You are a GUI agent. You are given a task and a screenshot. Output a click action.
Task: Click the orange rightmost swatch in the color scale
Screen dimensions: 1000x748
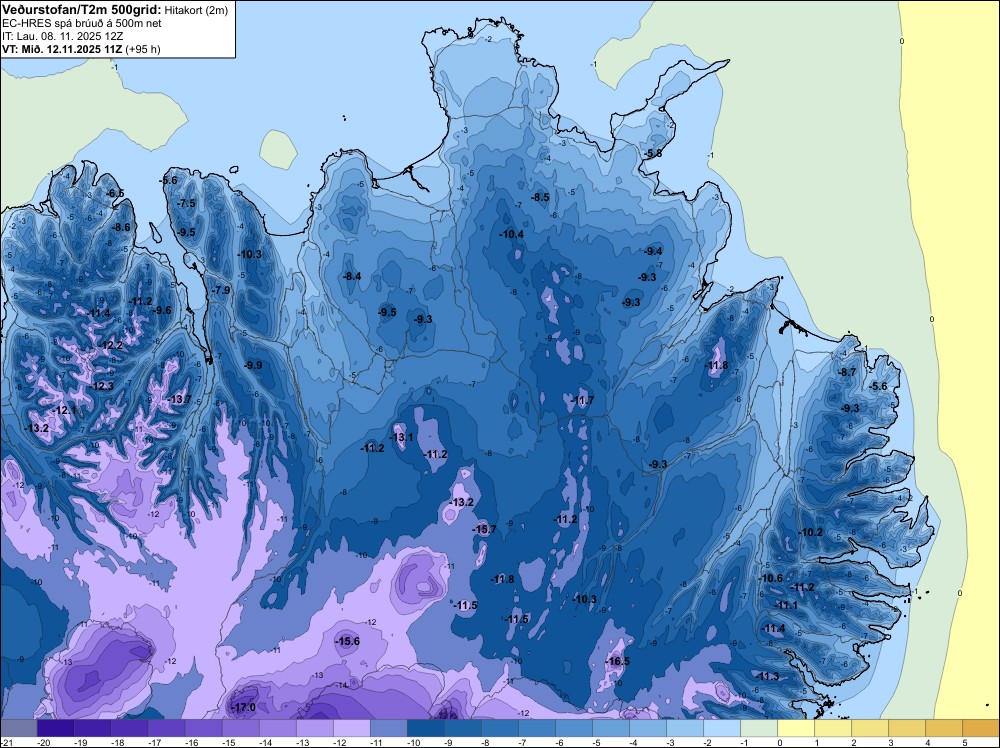[x=980, y=728]
